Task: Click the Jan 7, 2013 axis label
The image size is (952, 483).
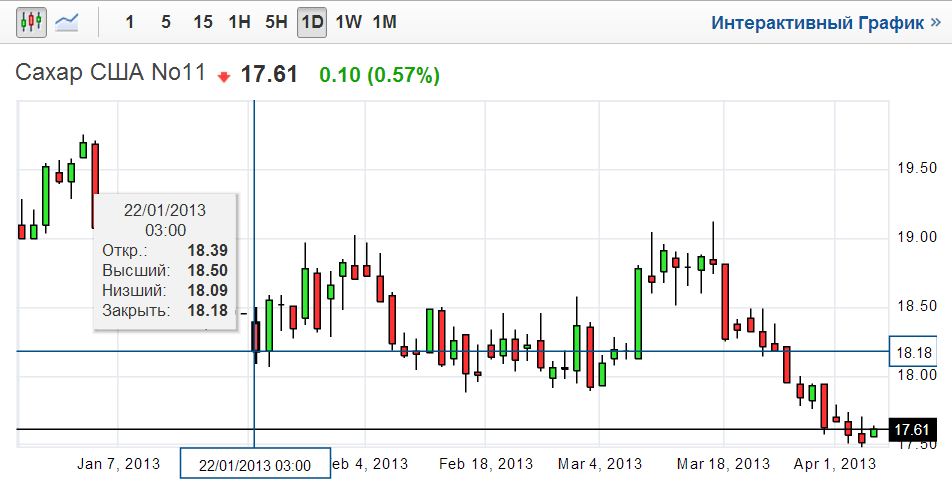Action: (118, 464)
